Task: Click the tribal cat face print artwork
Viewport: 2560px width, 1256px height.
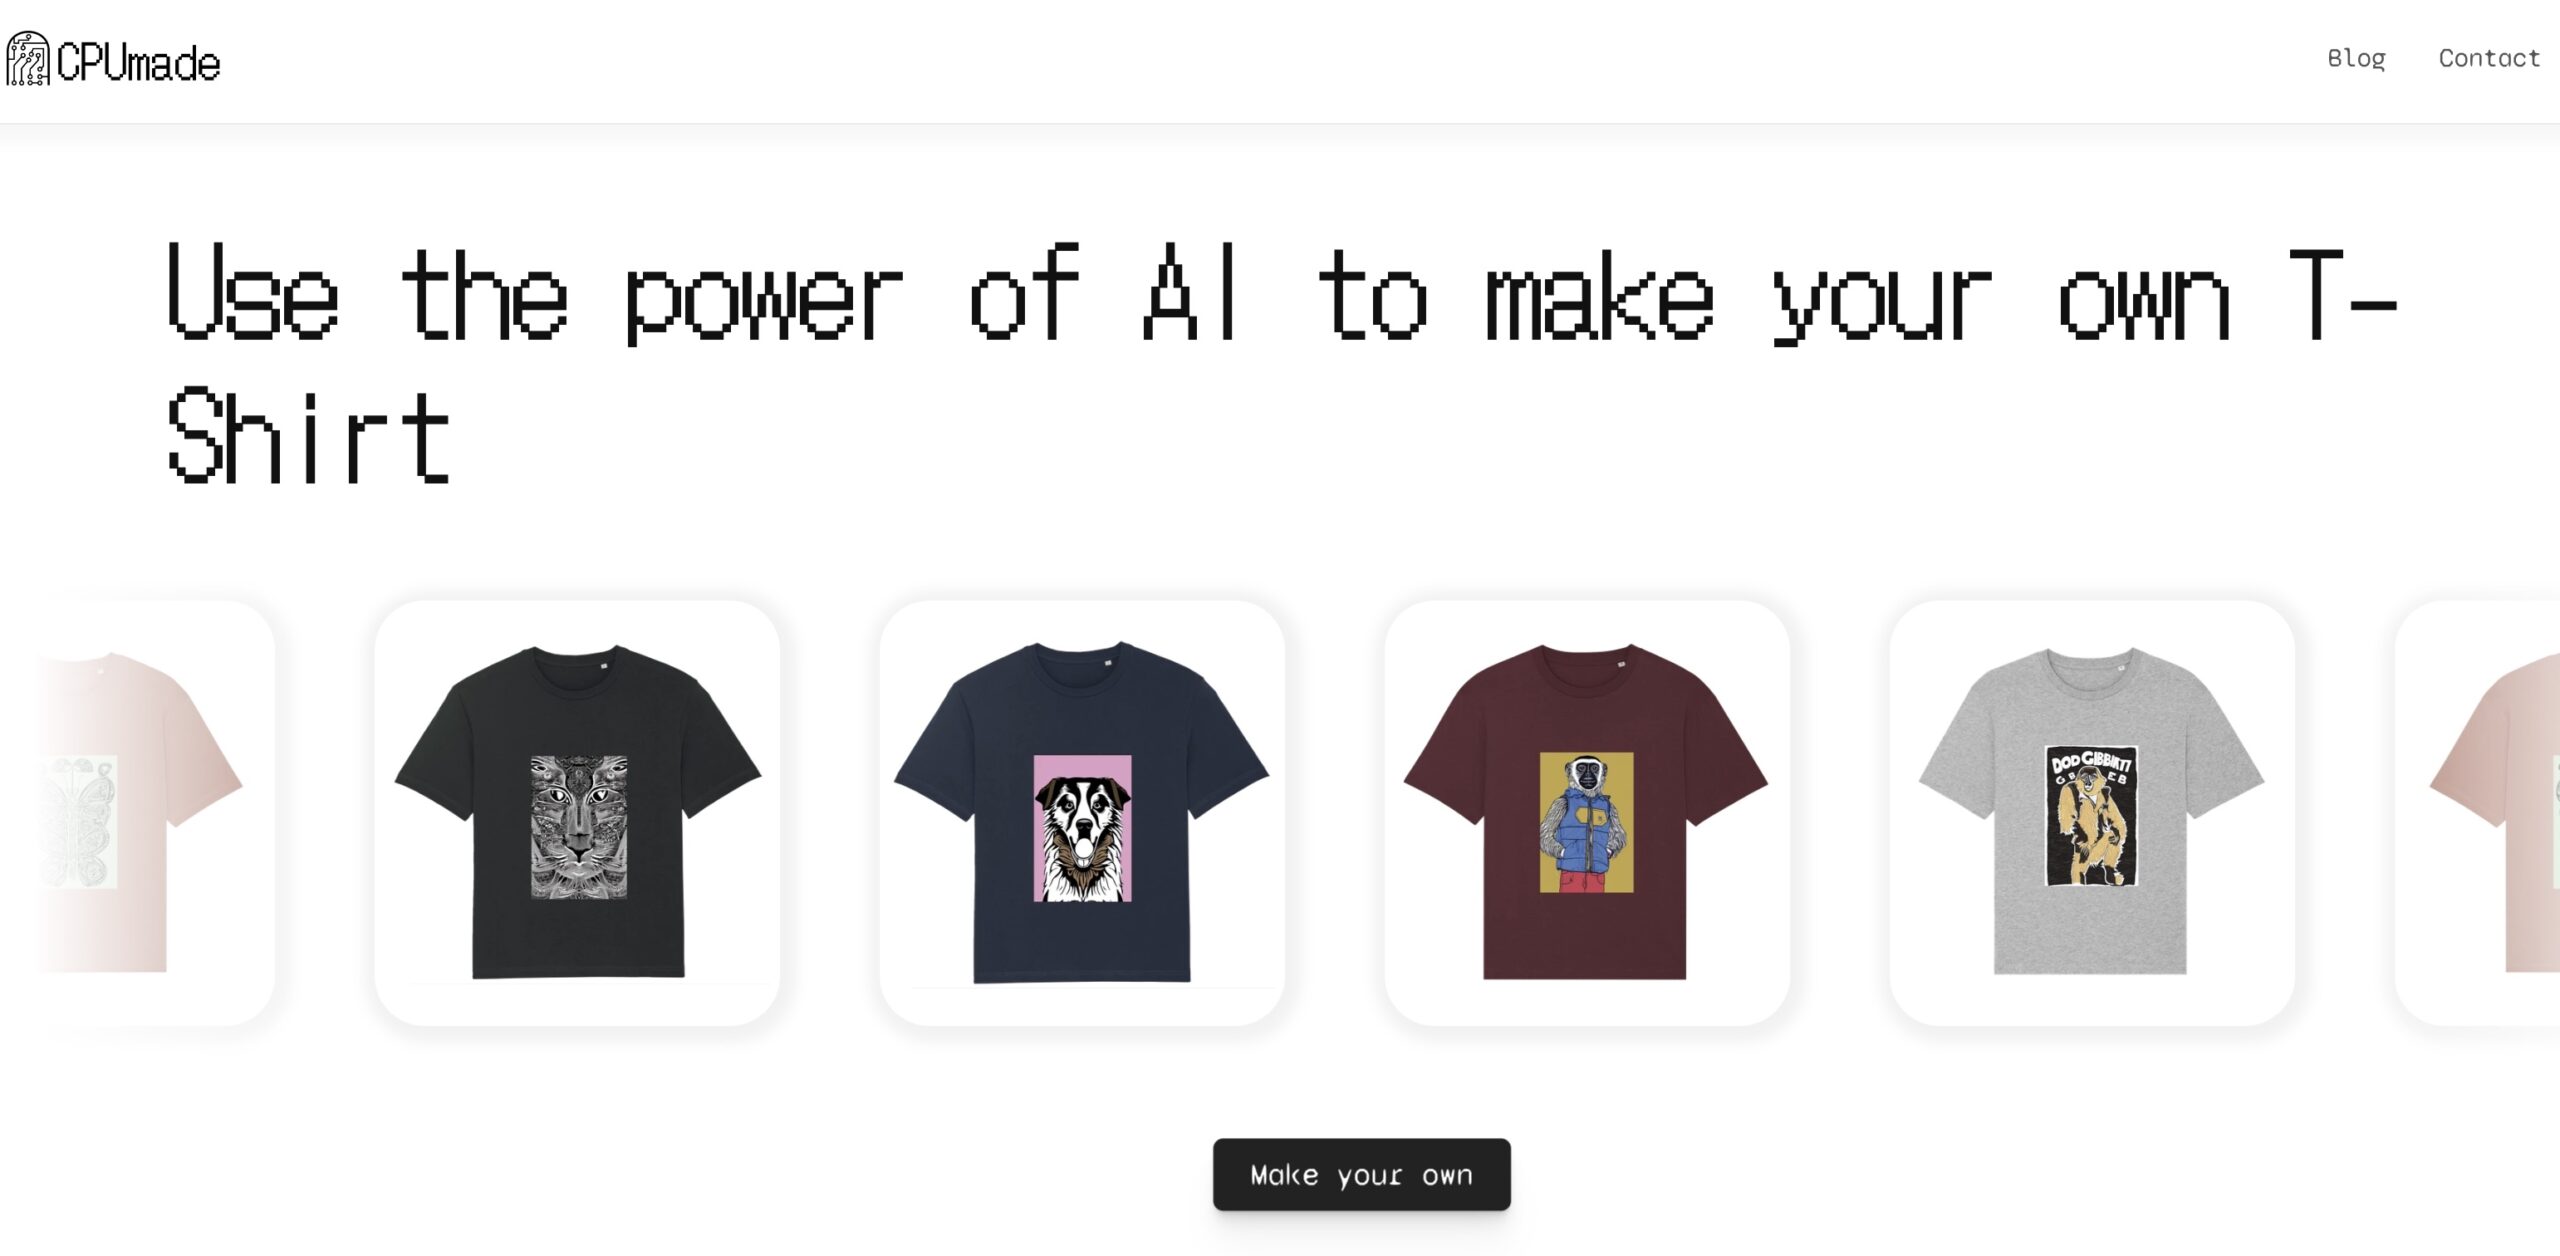Action: 578,827
